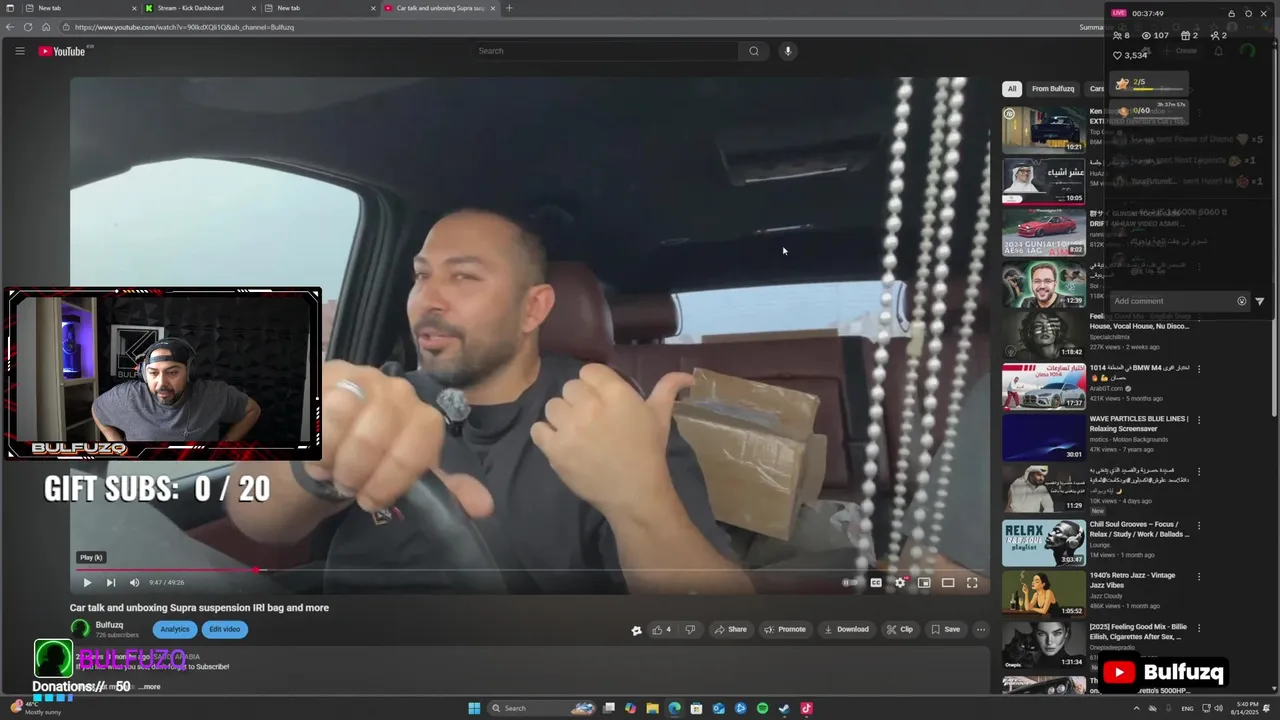
Task: Open live overlay settings gear
Action: click(x=1248, y=13)
